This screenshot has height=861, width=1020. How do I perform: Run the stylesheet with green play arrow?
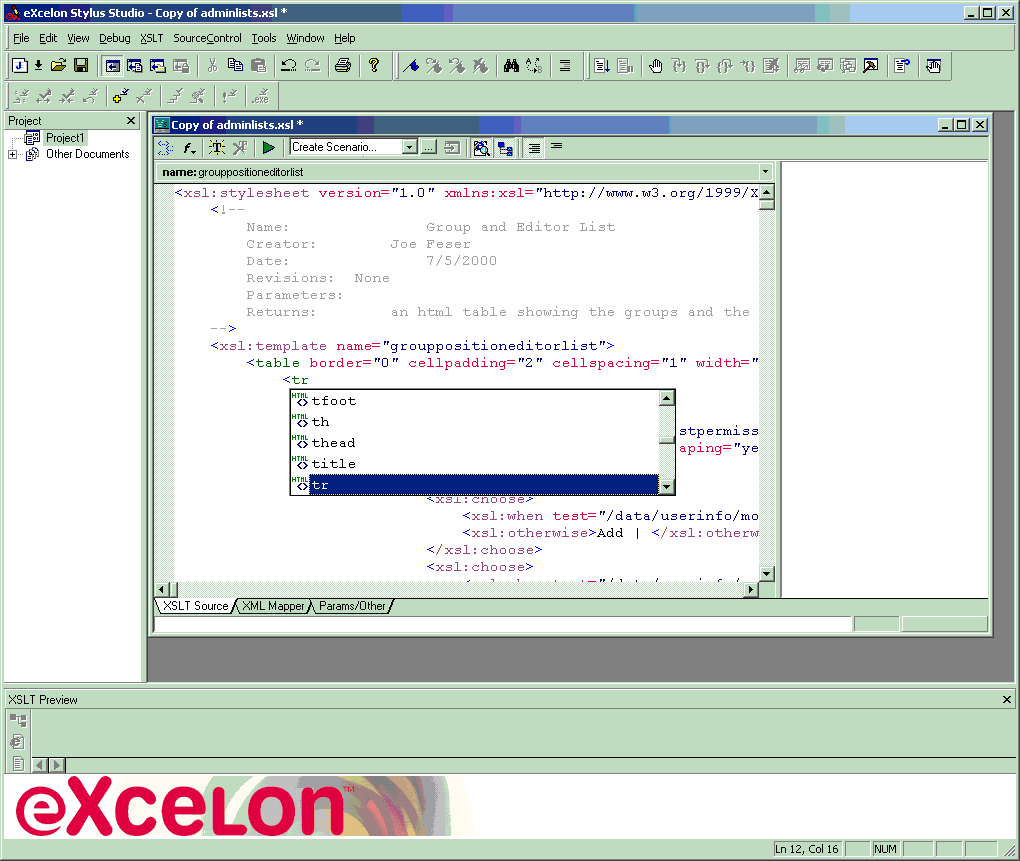coord(268,147)
